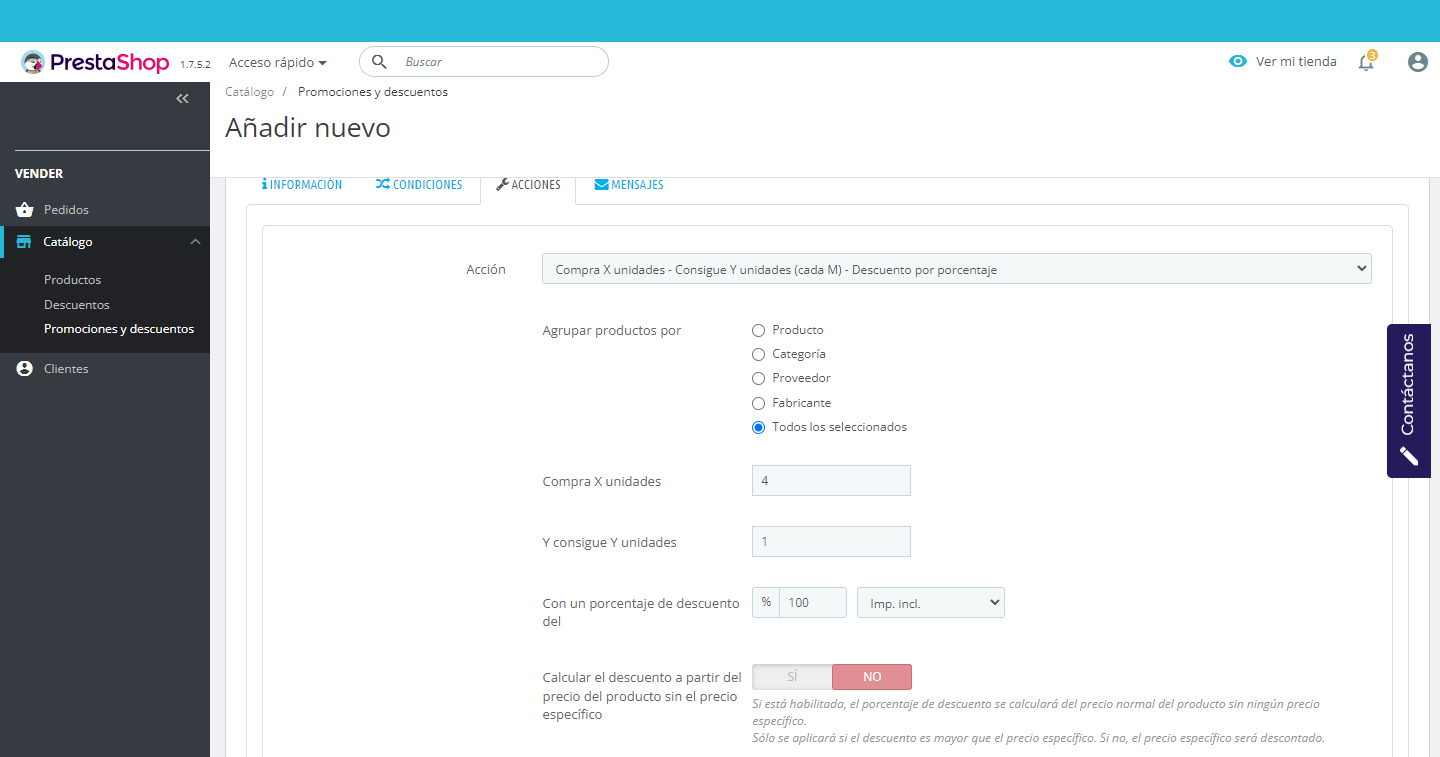Click the Pedidos basket icon
The height and width of the screenshot is (757, 1440).
(x=24, y=210)
